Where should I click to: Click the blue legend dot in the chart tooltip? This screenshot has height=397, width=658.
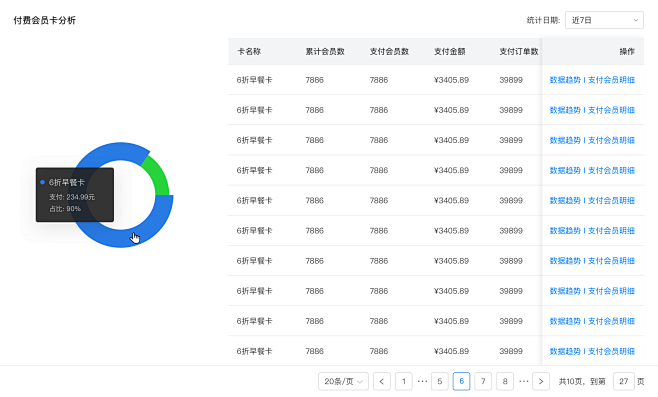tap(42, 182)
